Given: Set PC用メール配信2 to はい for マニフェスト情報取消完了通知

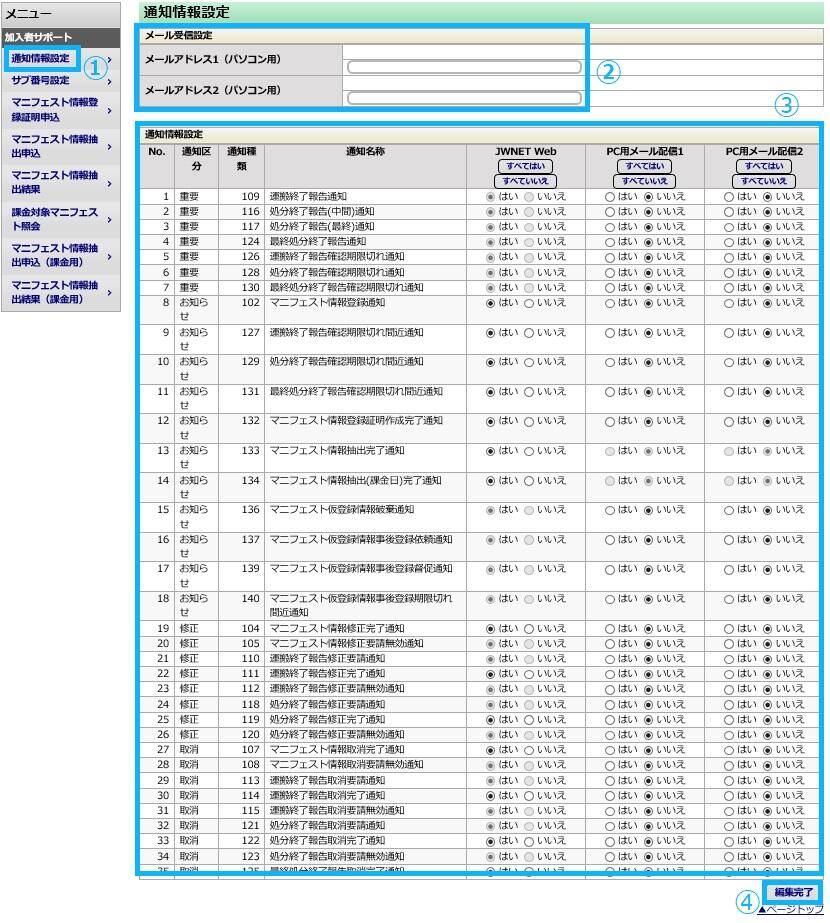Looking at the screenshot, I should click(x=728, y=751).
